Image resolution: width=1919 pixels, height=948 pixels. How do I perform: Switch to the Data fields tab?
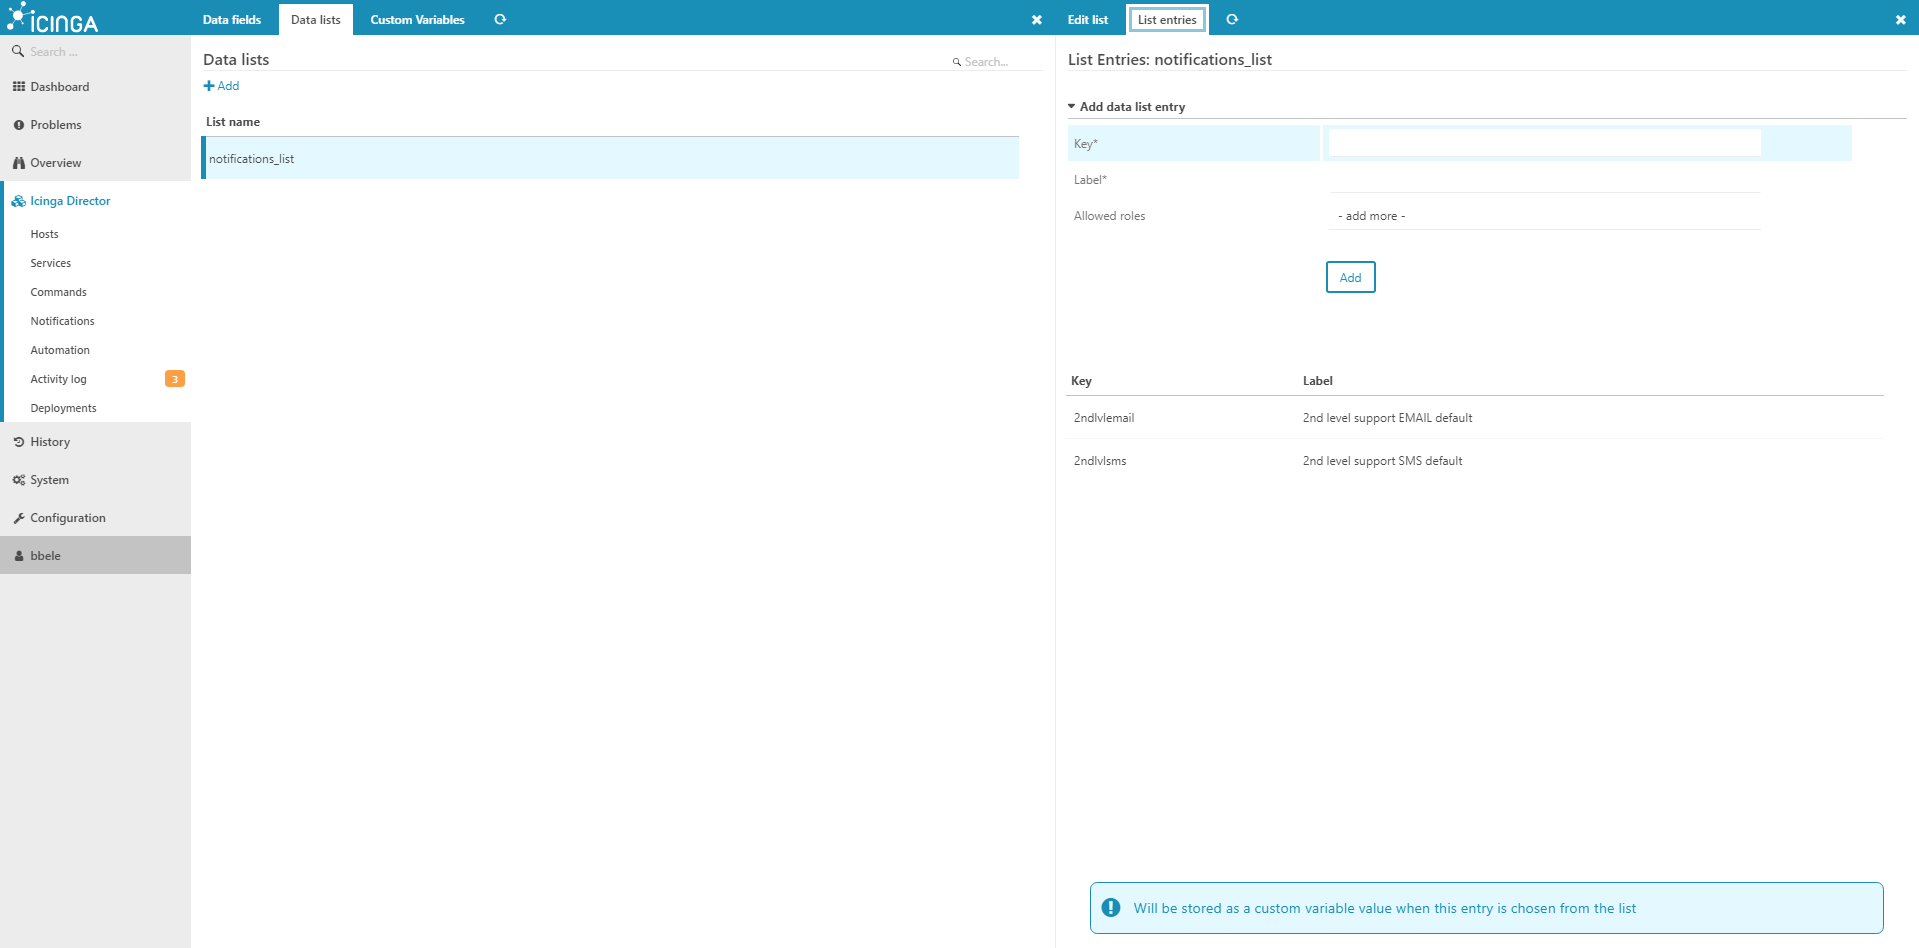(x=231, y=19)
